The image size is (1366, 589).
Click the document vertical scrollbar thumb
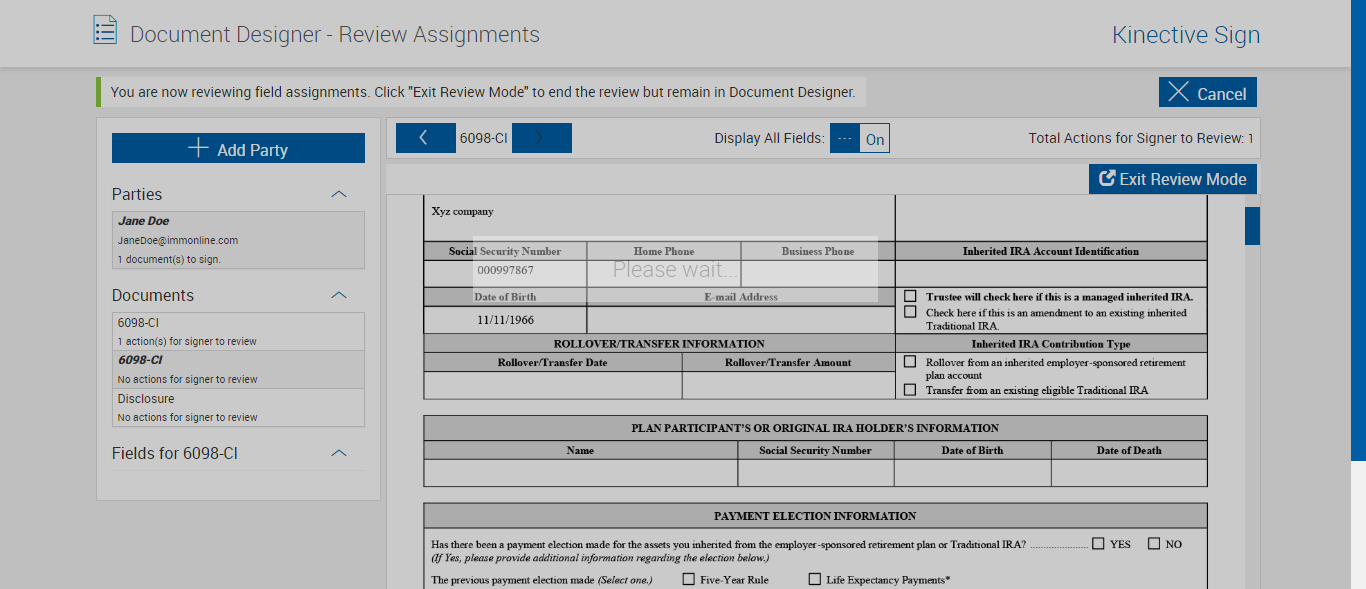click(1252, 226)
